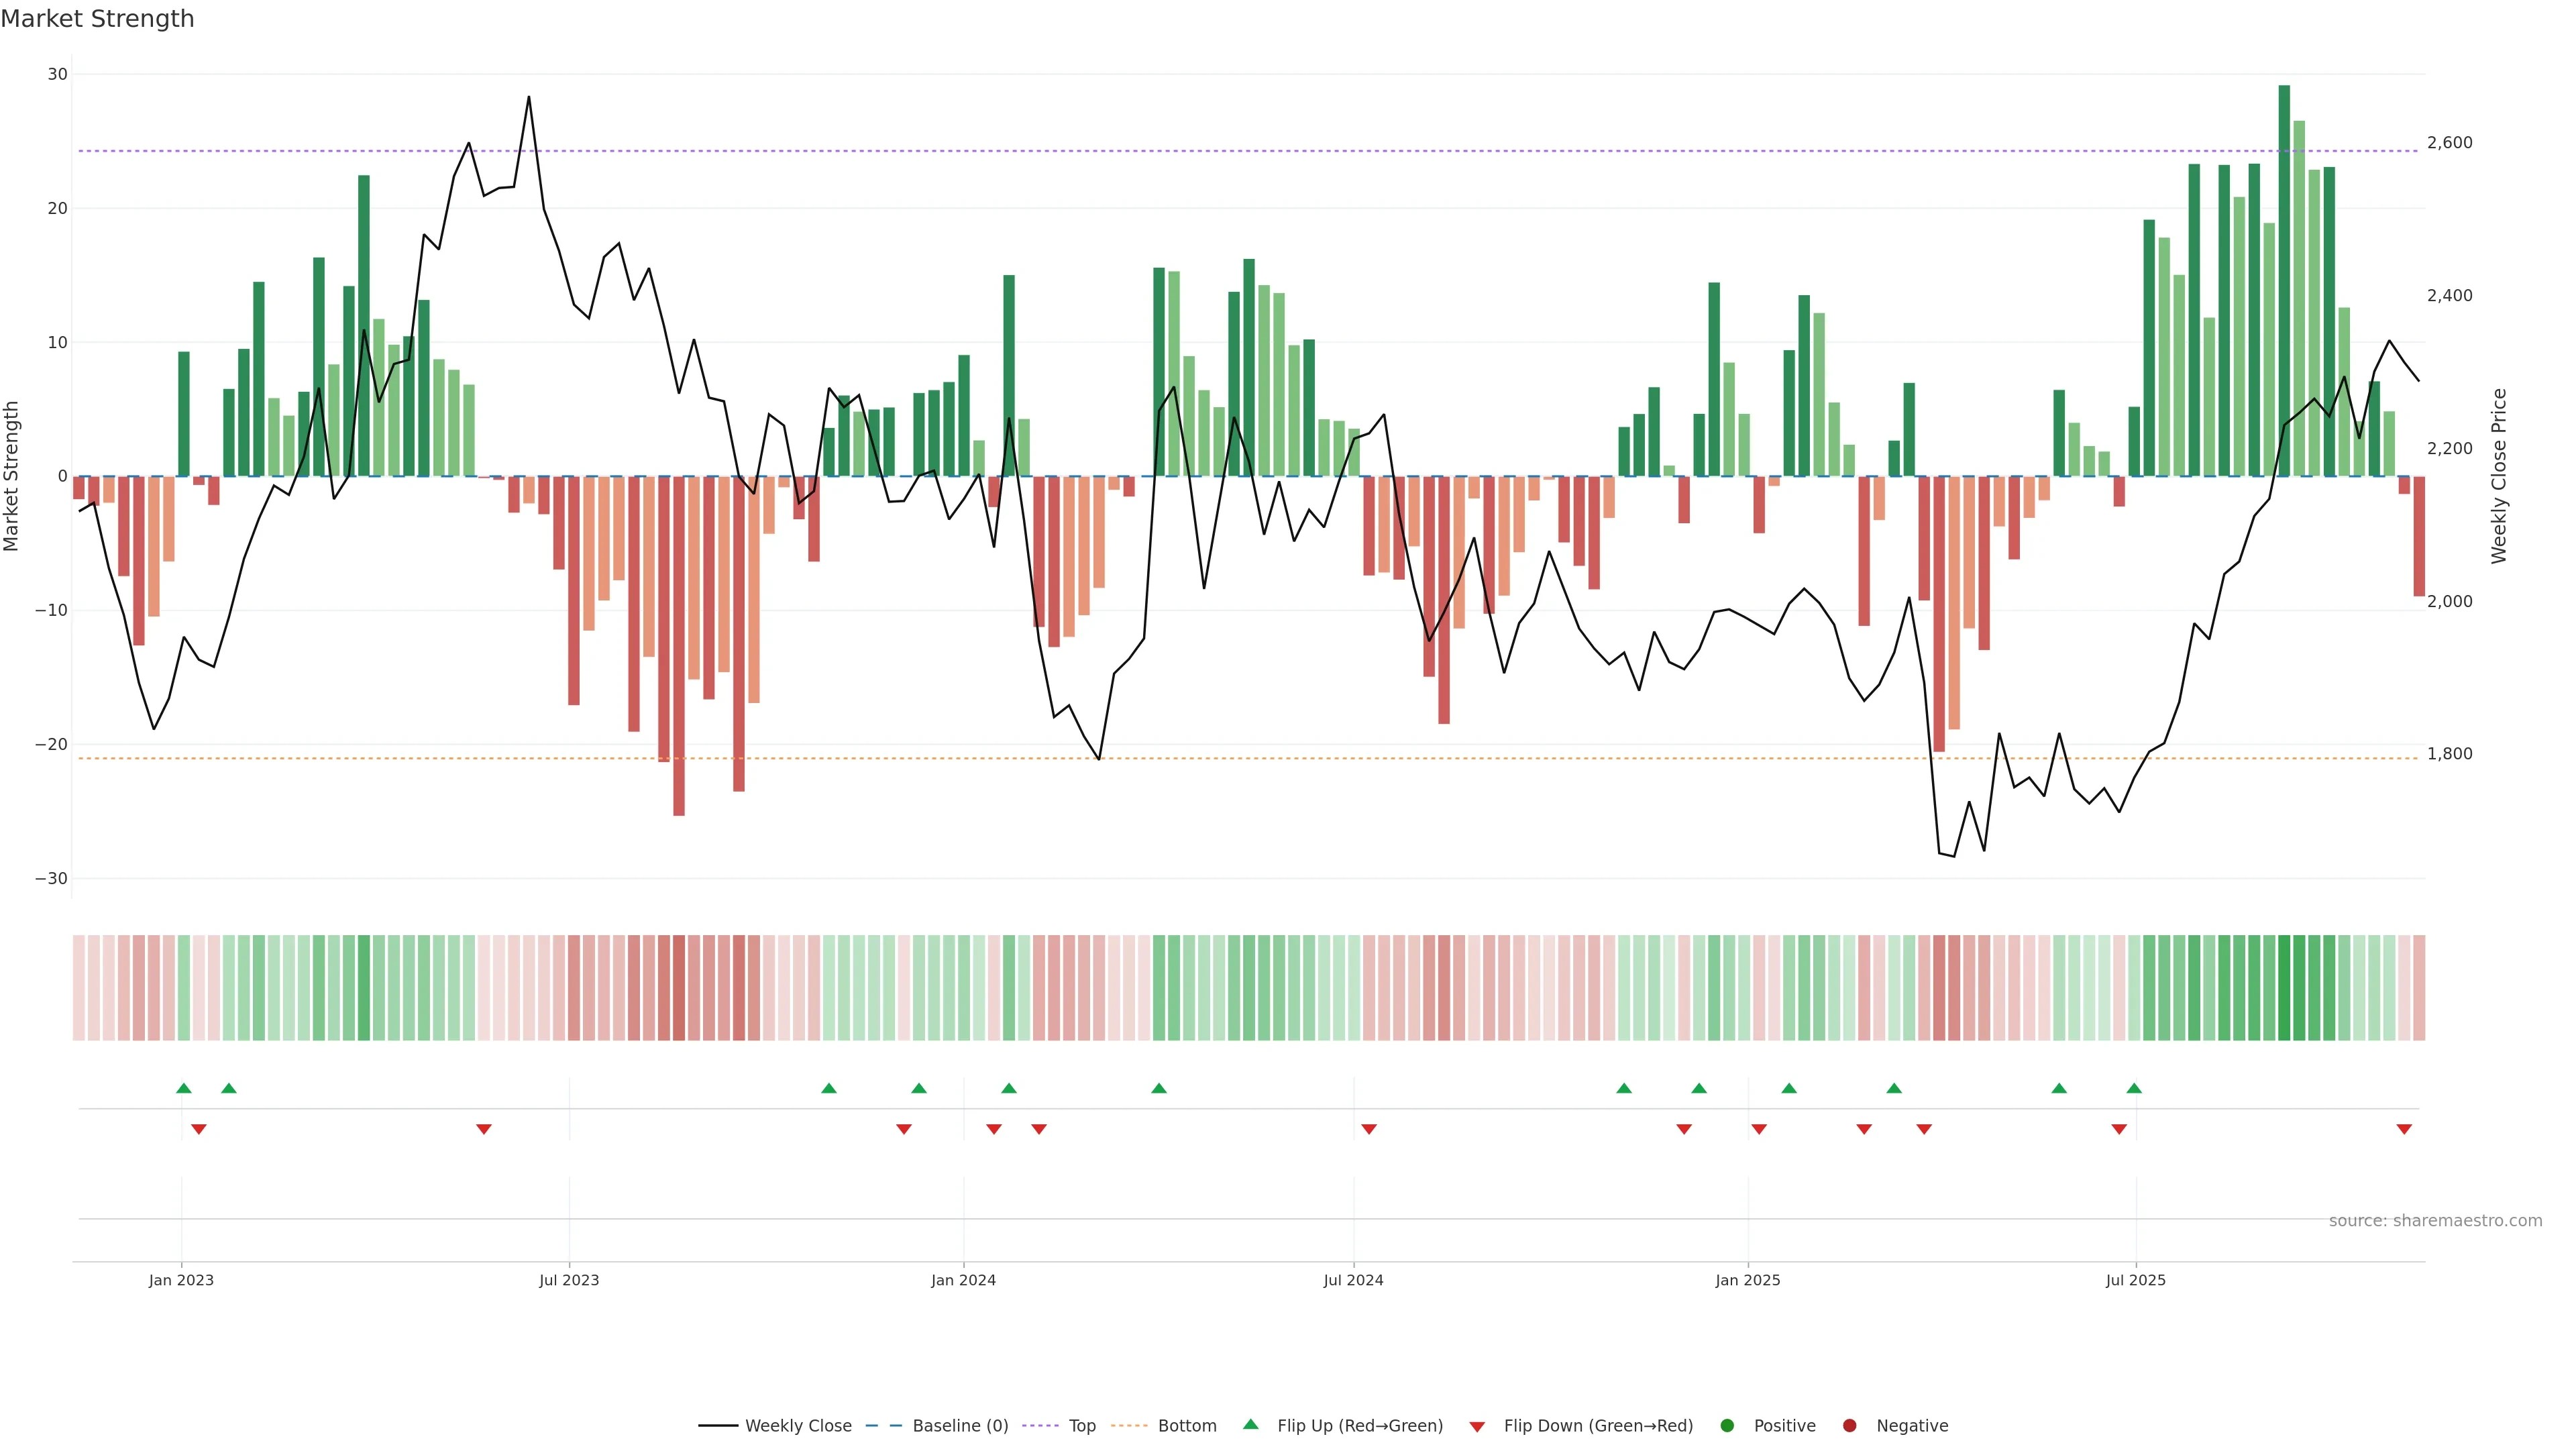
Task: Click the Jul 2025 x-axis label
Action: [2135, 1280]
